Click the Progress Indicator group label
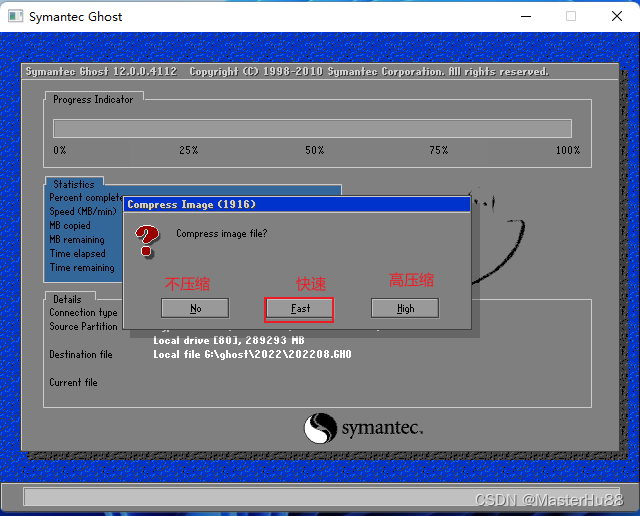 (93, 100)
